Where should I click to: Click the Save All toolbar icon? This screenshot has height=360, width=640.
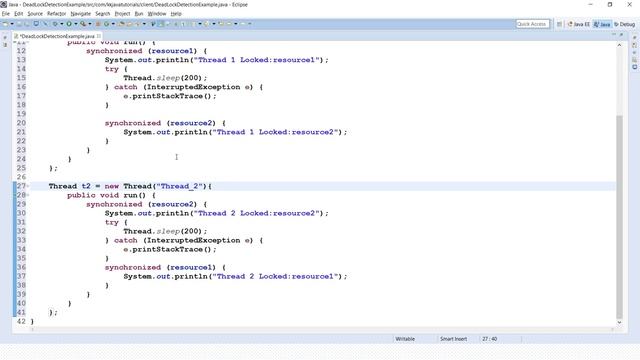click(27, 24)
